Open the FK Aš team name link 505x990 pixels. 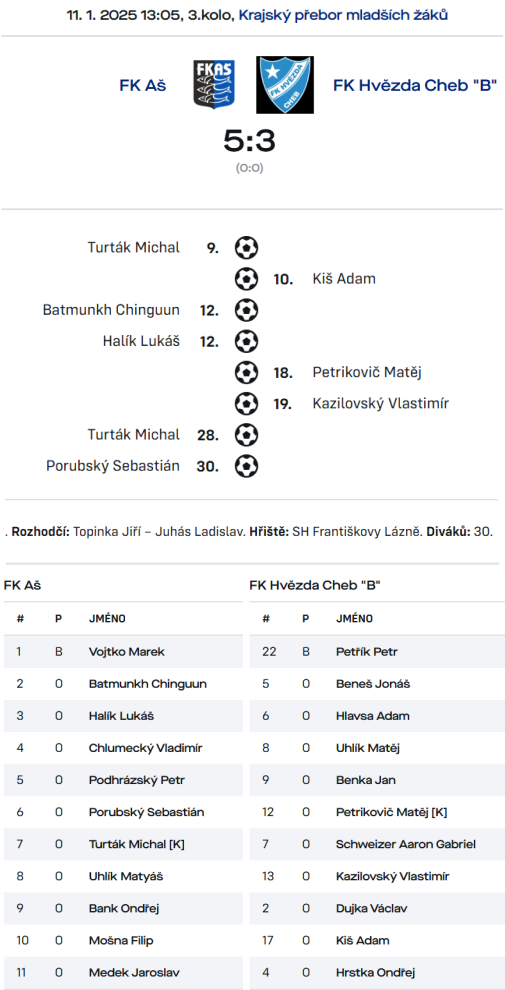pyautogui.click(x=143, y=85)
